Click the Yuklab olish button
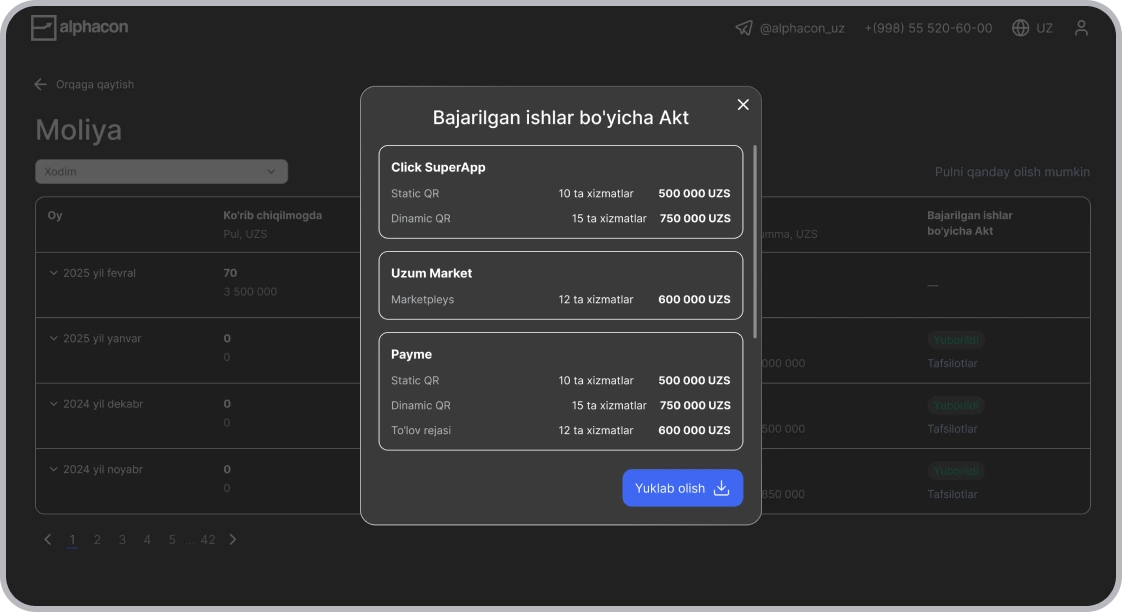The image size is (1122, 612). [683, 488]
